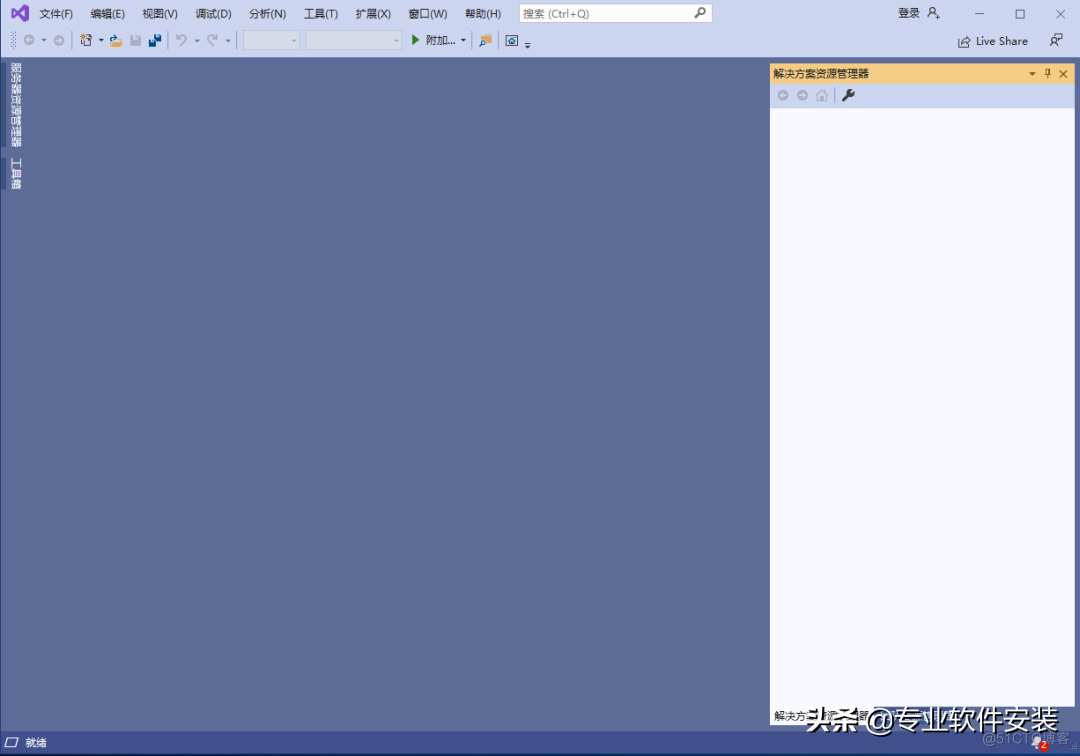Select the Save All icon
The width and height of the screenshot is (1080, 756).
[x=154, y=40]
